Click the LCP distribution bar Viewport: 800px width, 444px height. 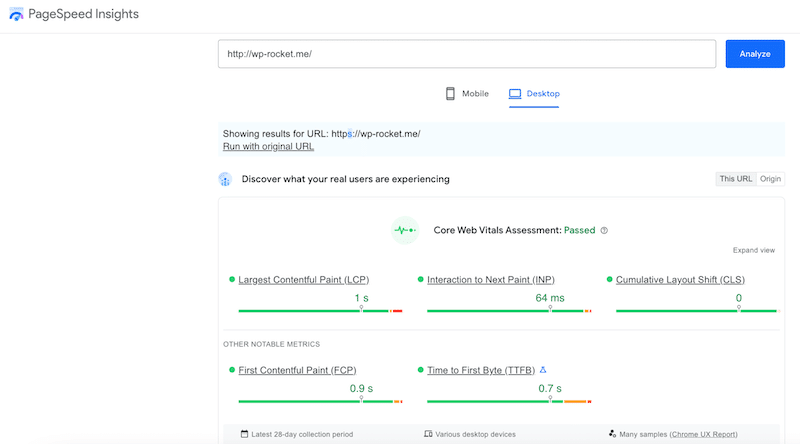[320, 311]
